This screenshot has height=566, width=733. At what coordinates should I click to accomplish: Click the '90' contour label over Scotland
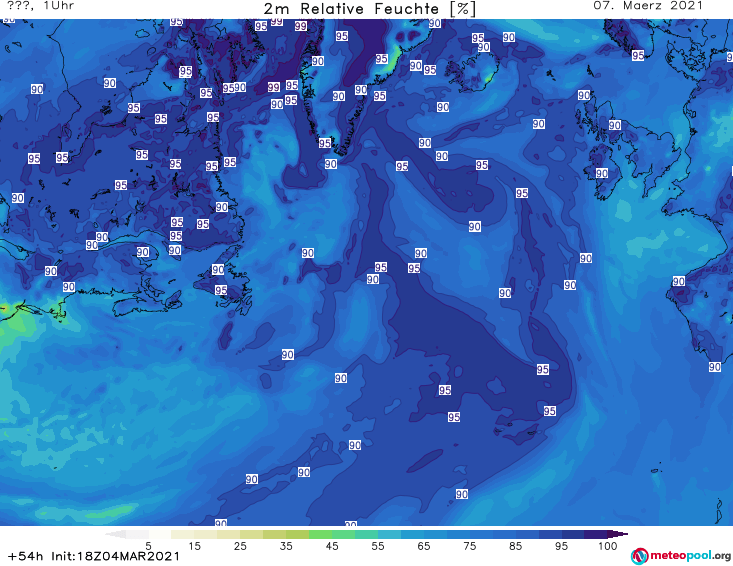615,125
